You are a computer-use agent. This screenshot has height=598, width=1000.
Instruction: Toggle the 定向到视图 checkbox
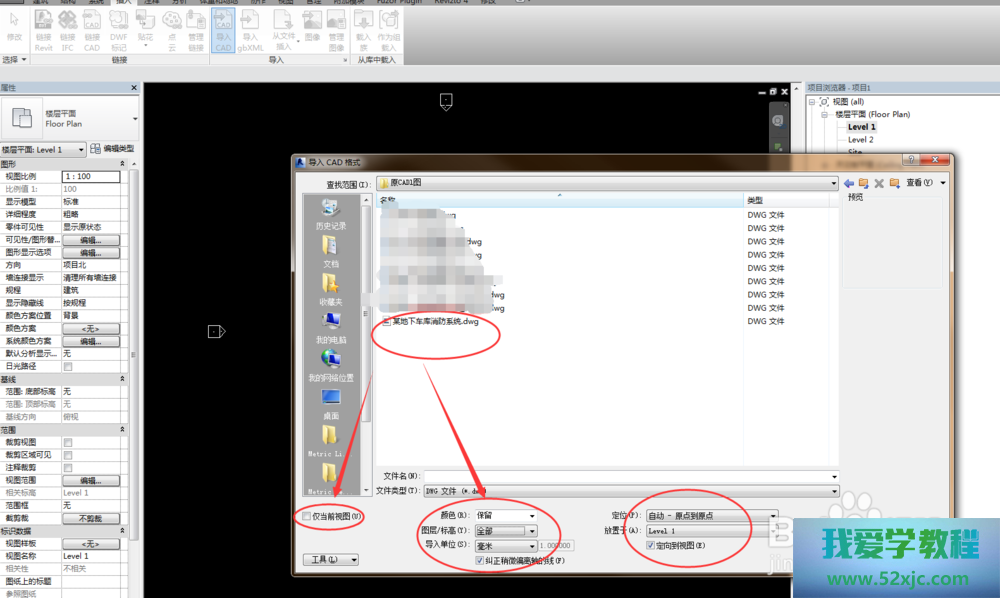click(651, 545)
